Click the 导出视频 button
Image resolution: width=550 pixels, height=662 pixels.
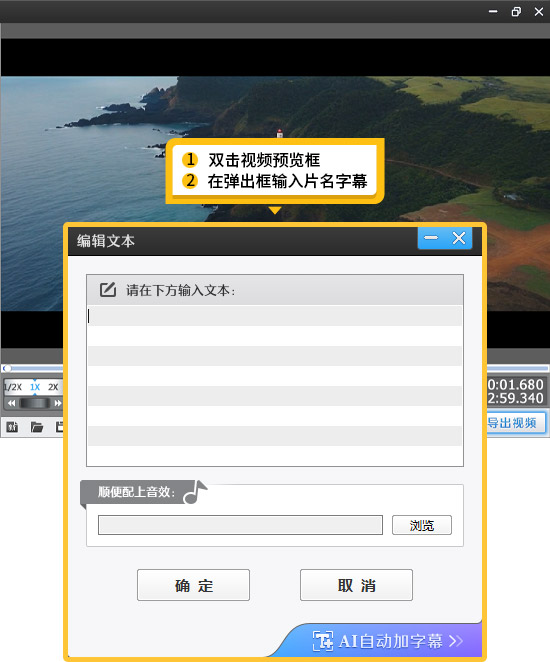(516, 423)
